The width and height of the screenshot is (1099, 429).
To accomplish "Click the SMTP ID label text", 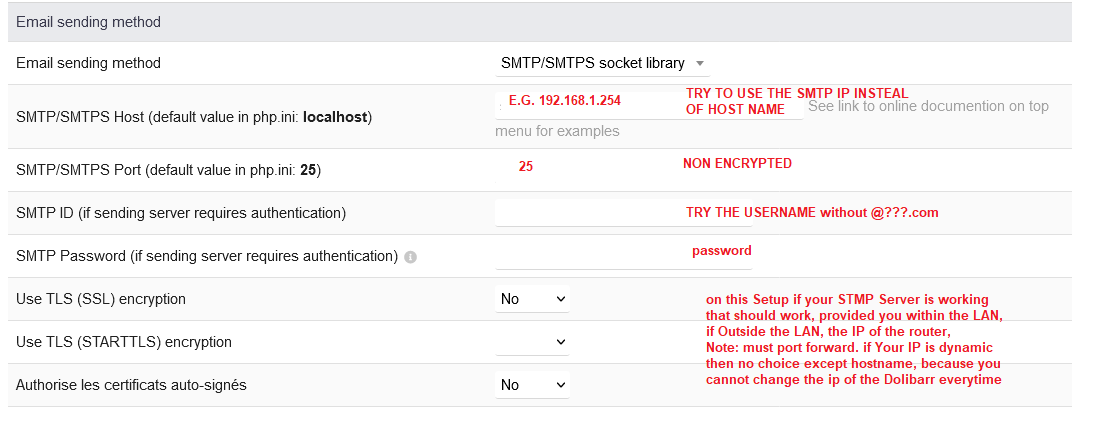I will coord(181,213).
